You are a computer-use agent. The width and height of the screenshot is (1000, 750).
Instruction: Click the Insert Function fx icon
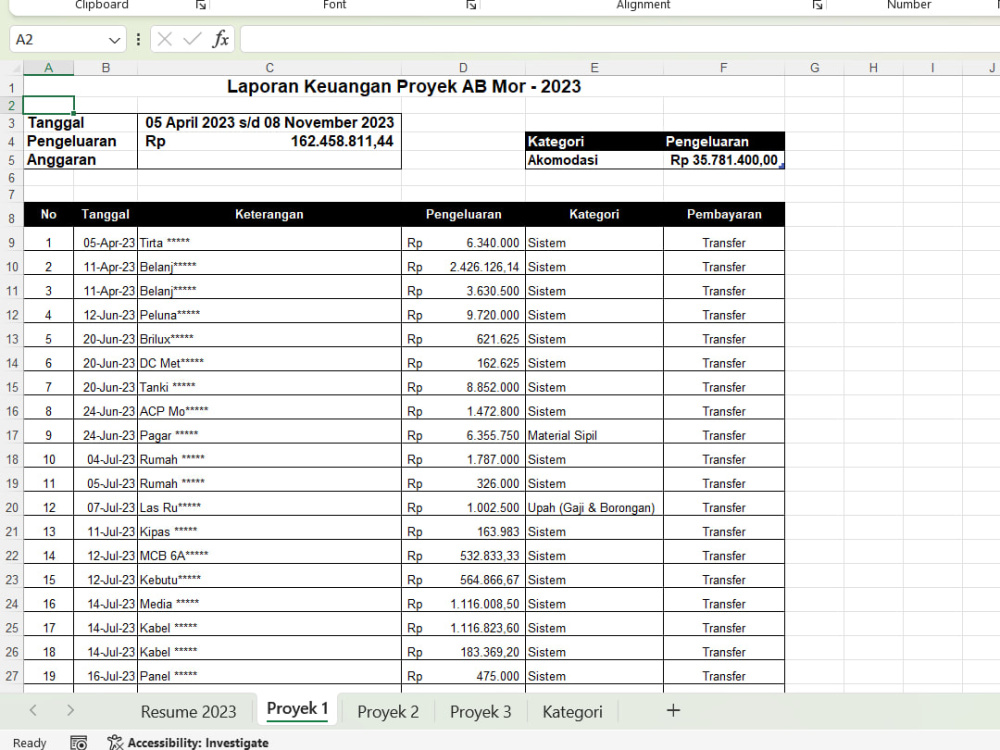coord(221,40)
